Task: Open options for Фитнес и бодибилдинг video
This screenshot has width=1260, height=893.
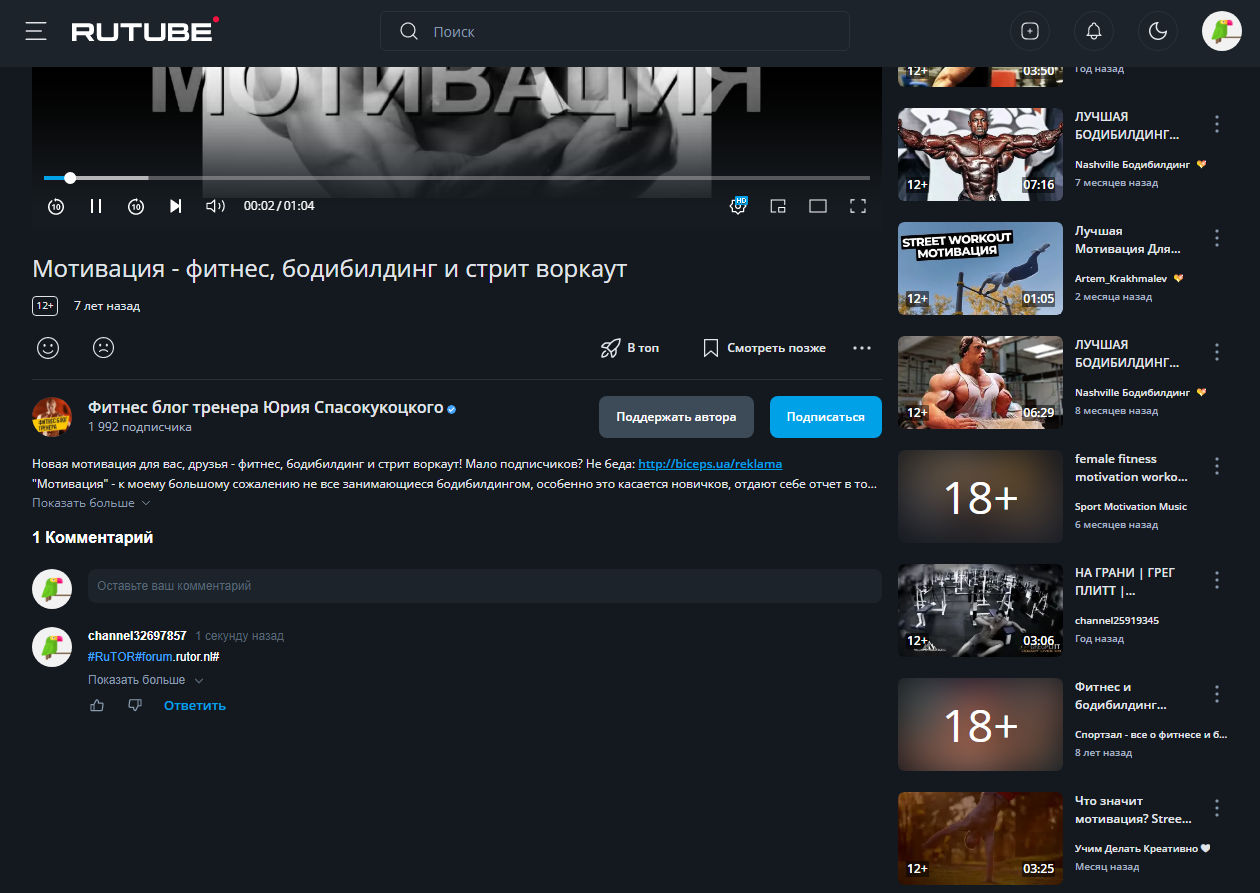Action: tap(1217, 694)
